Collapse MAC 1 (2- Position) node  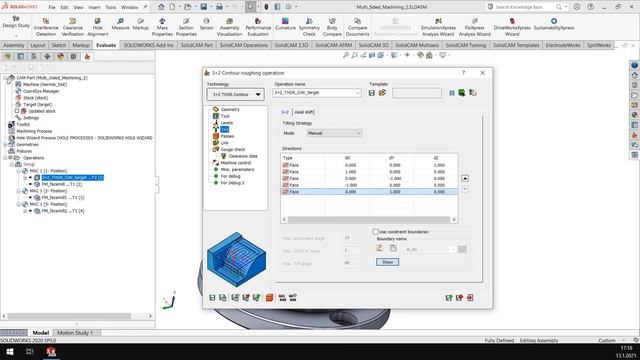pyautogui.click(x=18, y=191)
